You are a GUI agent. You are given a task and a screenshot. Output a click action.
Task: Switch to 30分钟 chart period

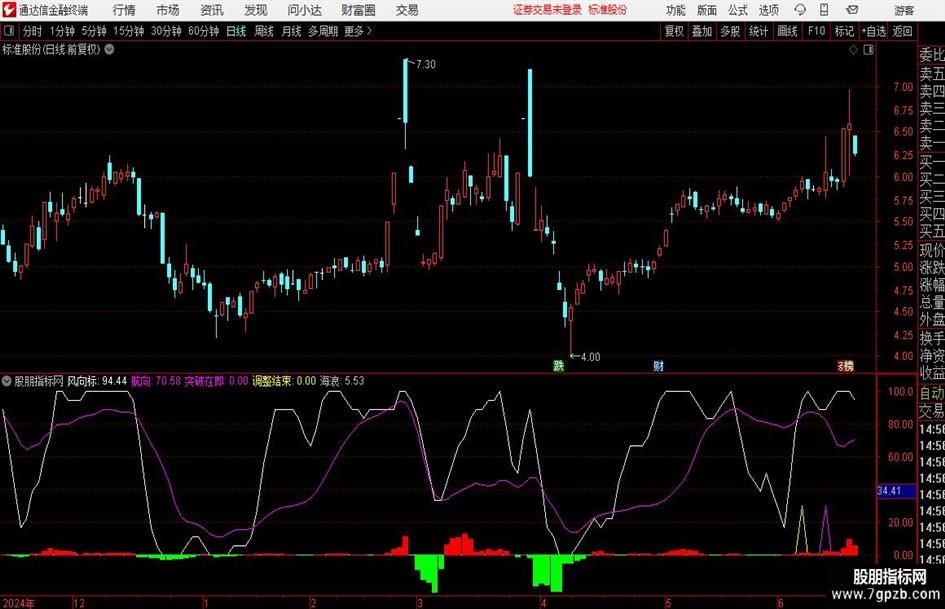point(166,31)
